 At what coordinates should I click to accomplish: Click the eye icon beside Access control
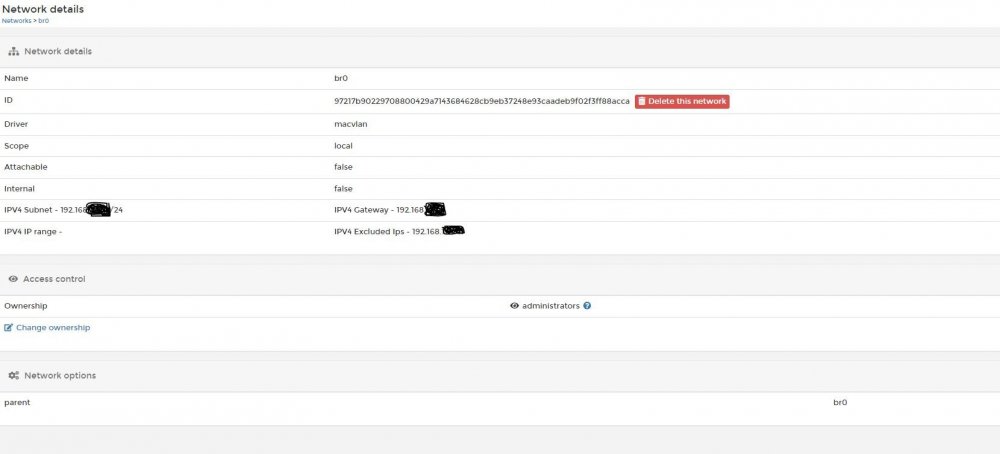click(x=13, y=279)
